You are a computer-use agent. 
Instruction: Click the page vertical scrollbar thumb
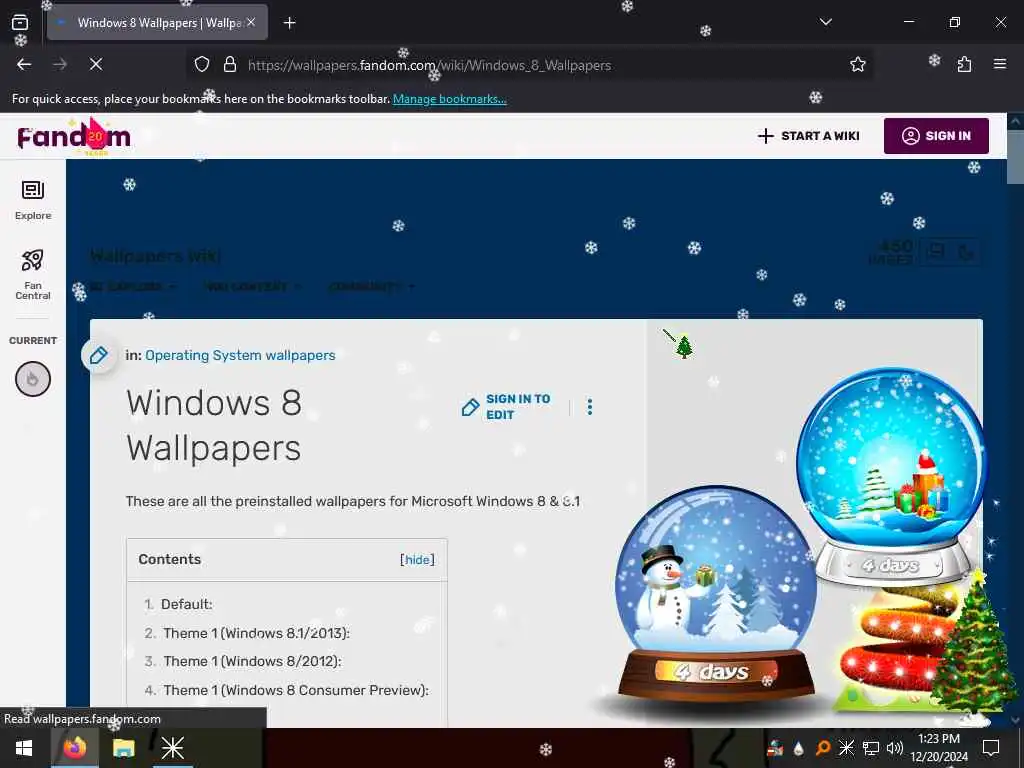[1016, 157]
